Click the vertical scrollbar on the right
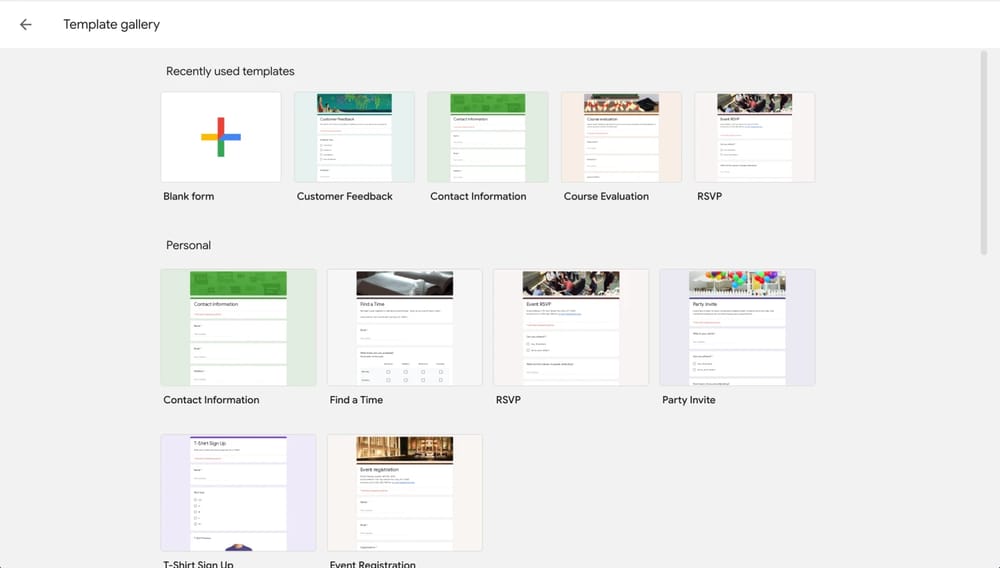1000x568 pixels. coord(984,150)
